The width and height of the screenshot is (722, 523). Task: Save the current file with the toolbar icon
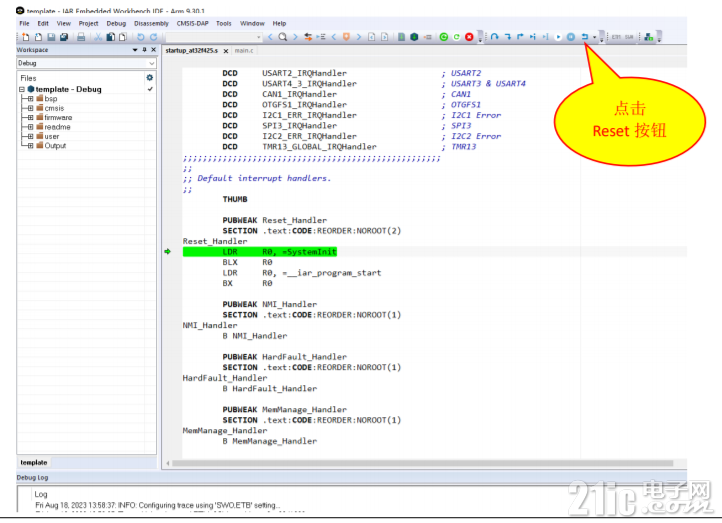[51, 37]
